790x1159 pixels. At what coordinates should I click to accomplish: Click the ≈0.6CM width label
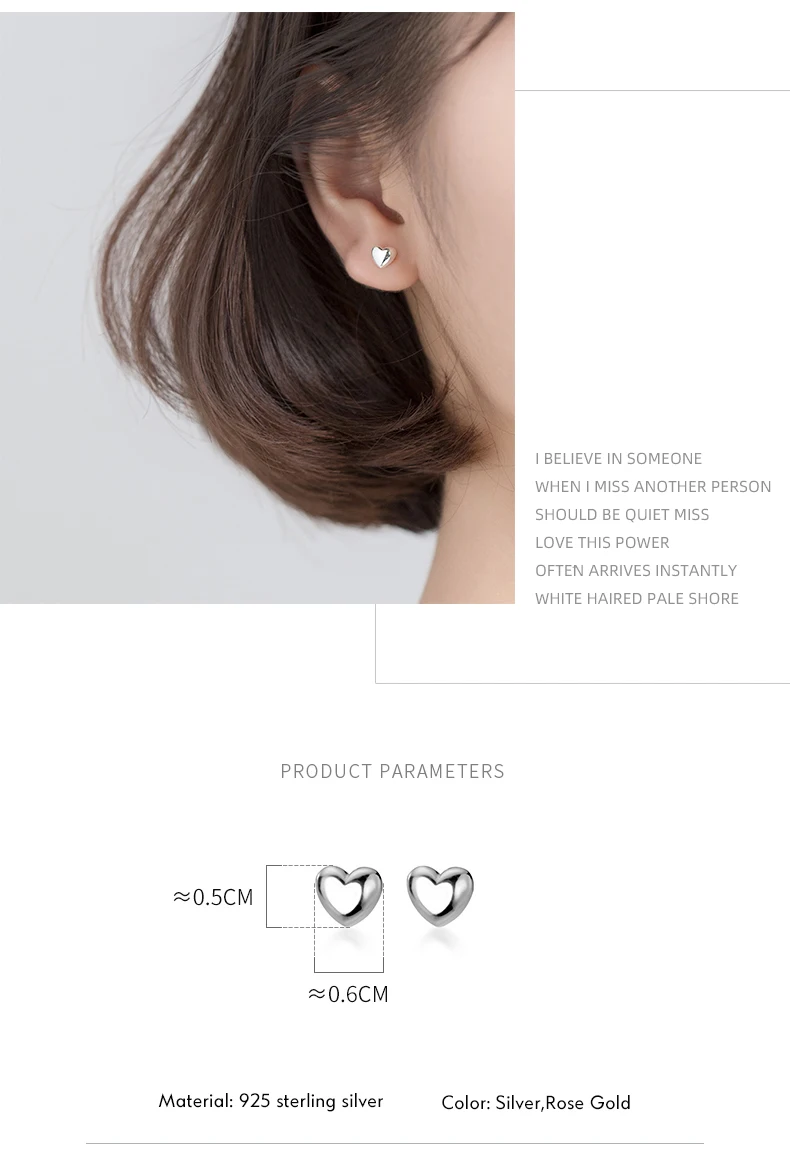coord(348,994)
